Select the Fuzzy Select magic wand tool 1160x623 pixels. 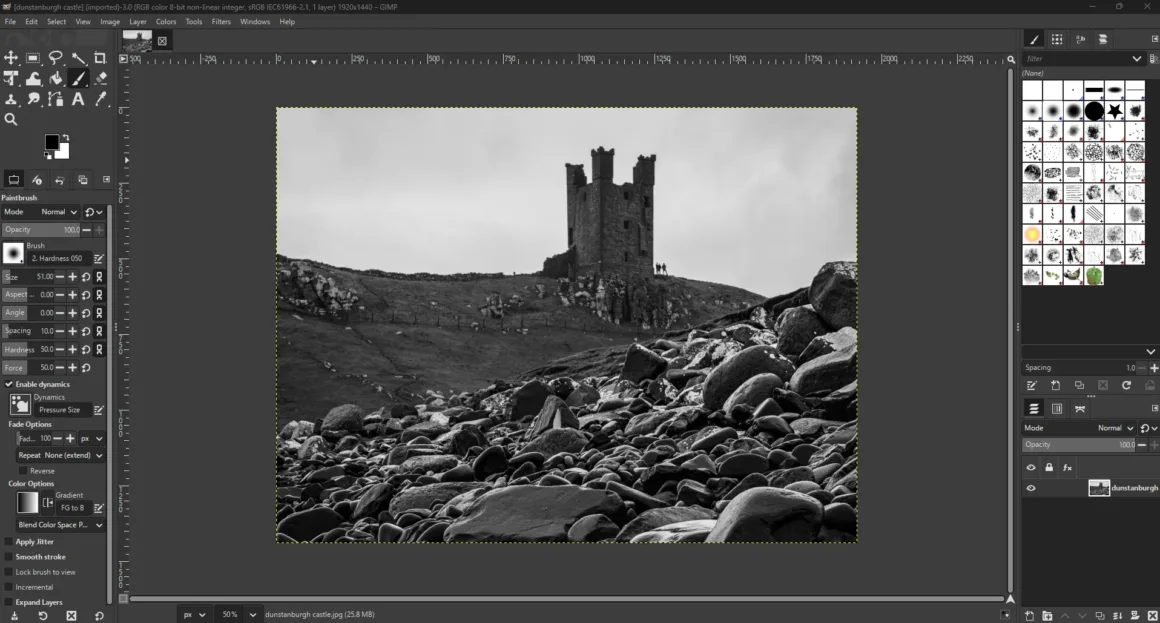pyautogui.click(x=78, y=58)
